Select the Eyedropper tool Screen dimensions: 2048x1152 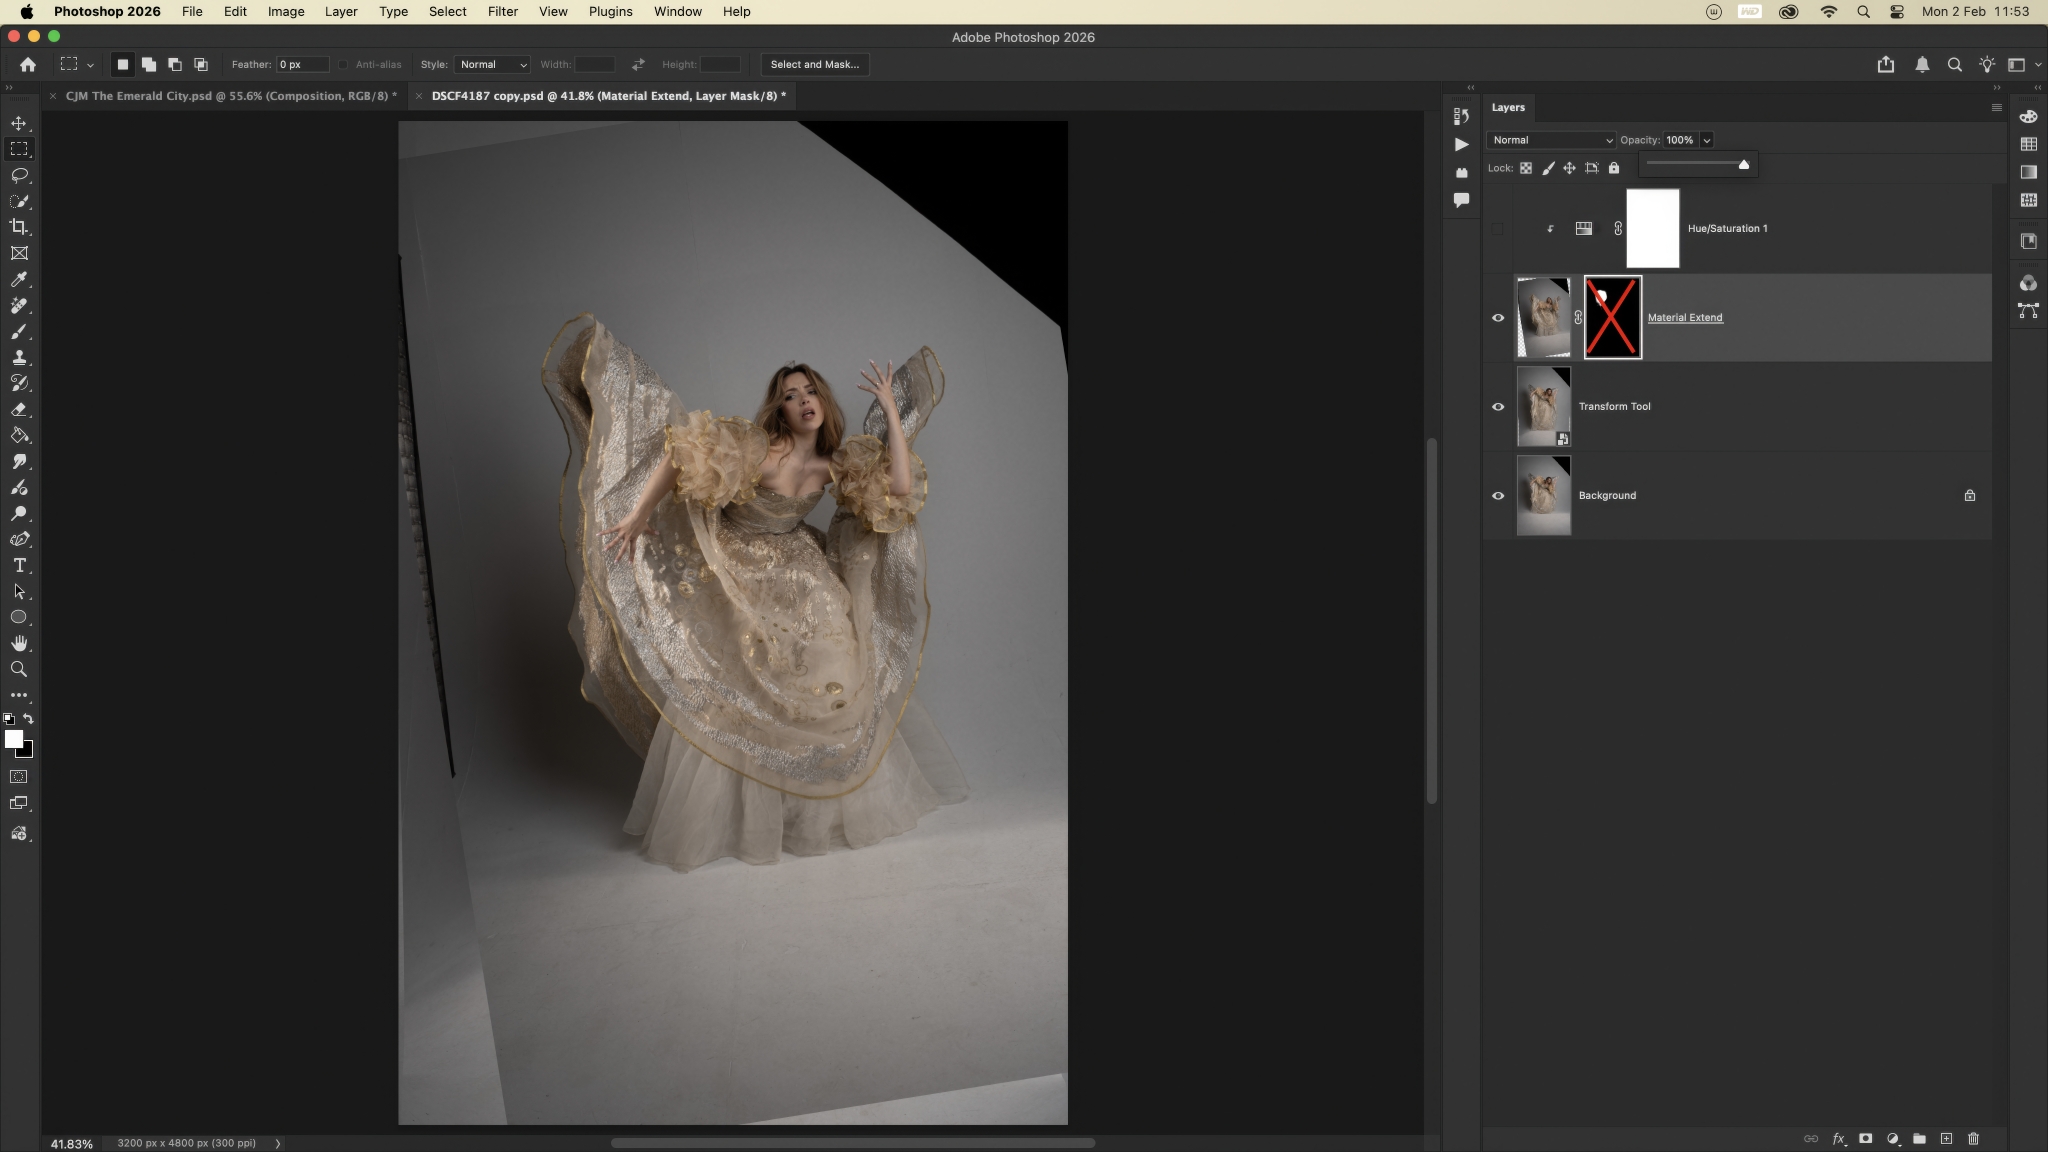[19, 279]
